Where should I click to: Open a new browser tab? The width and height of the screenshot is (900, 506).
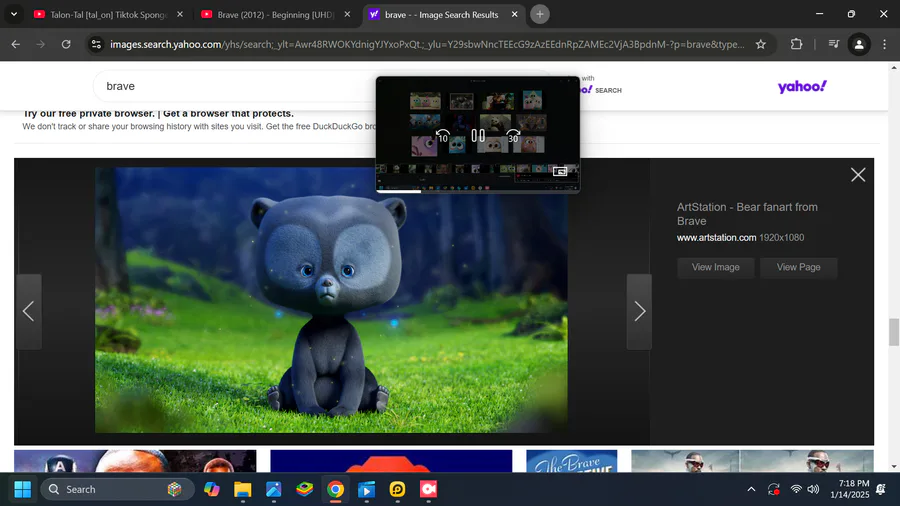click(x=540, y=14)
